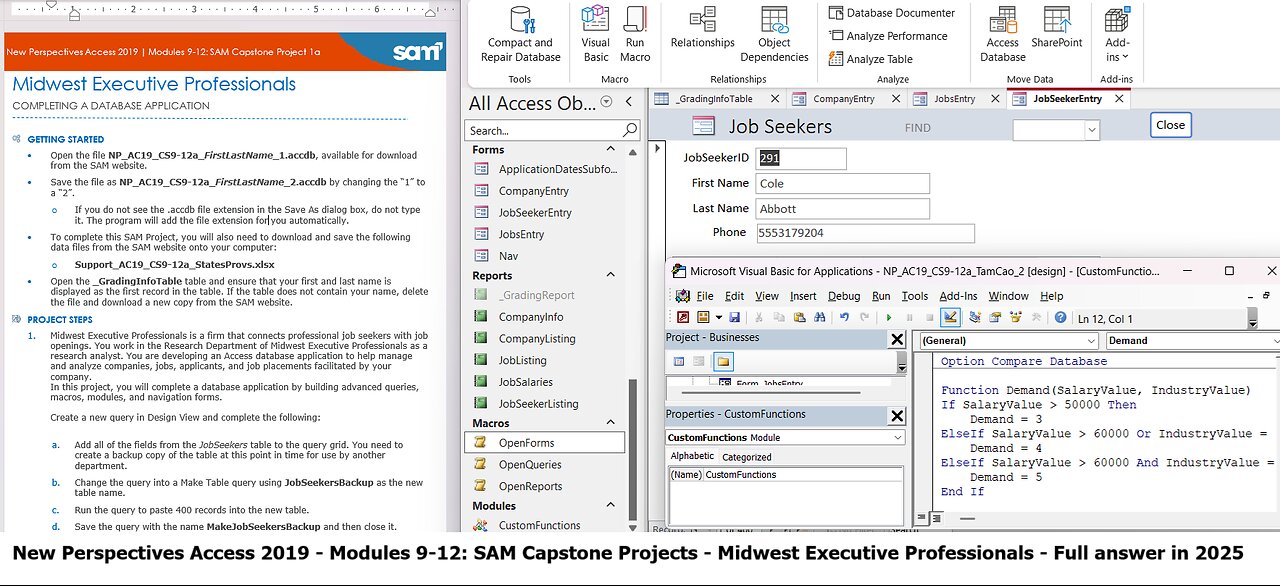Viewport: 1280px width, 586px height.
Task: Click the Paste icon in VBA toolbar
Action: (x=799, y=317)
